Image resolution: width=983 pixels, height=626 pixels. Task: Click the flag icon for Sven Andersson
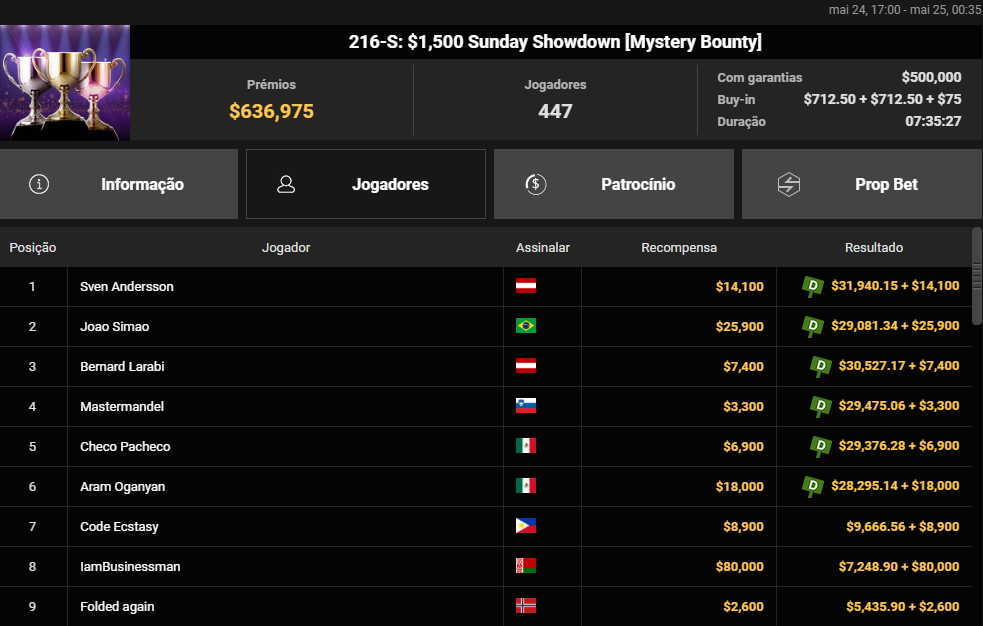pos(525,286)
